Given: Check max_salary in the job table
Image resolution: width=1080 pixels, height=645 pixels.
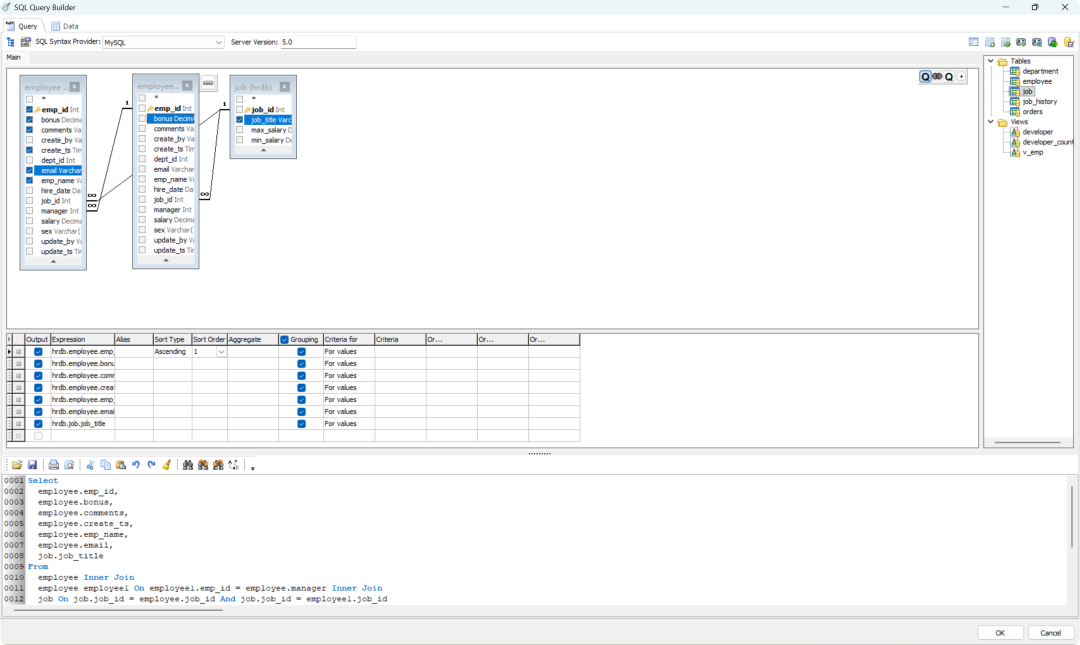Looking at the screenshot, I should [240, 130].
